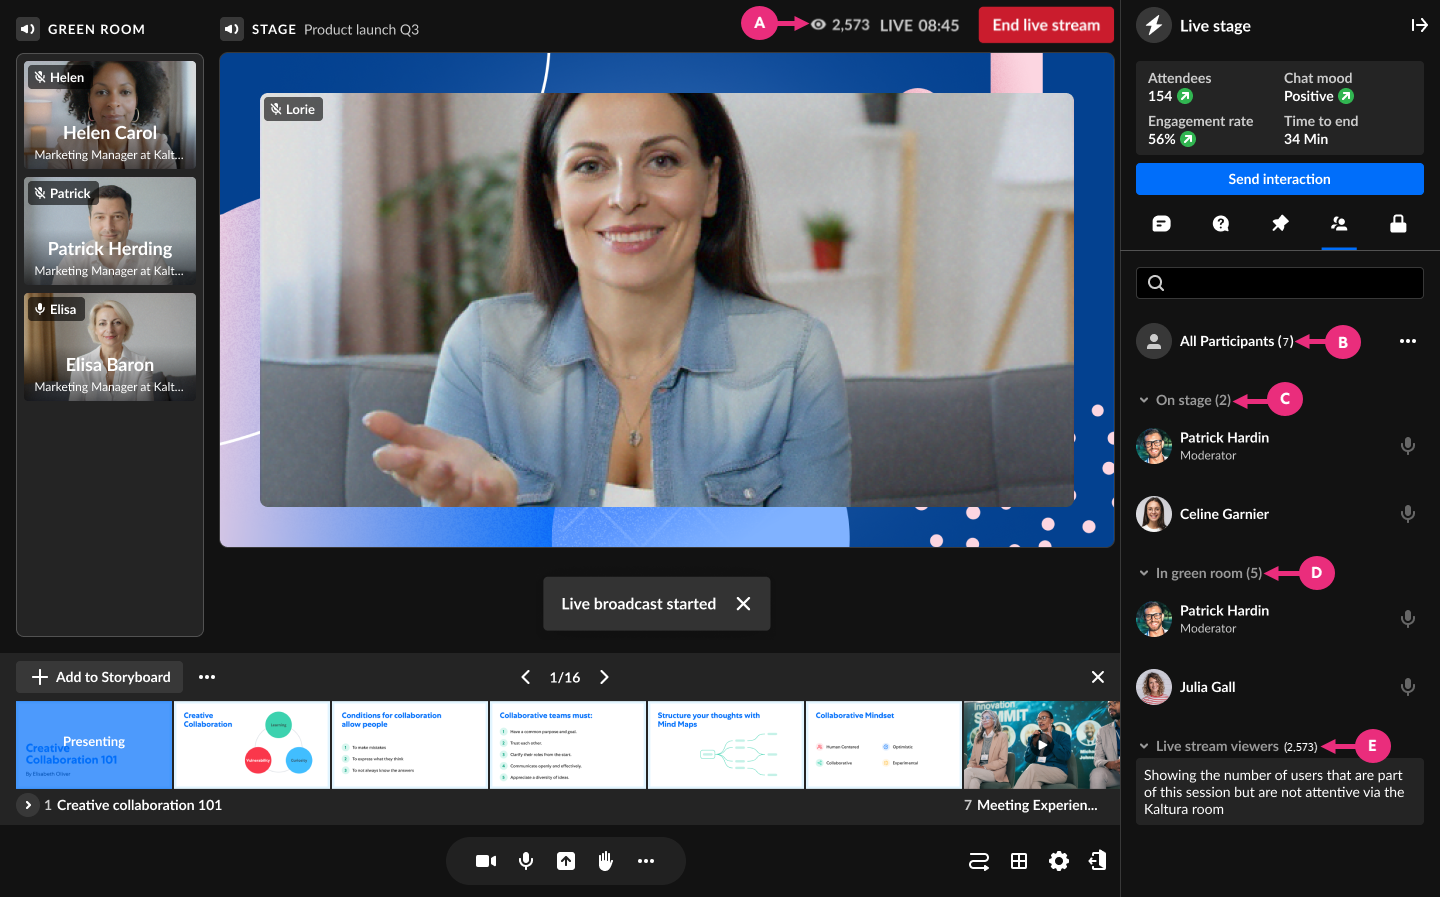Switch to the pinned items tab

click(1280, 224)
